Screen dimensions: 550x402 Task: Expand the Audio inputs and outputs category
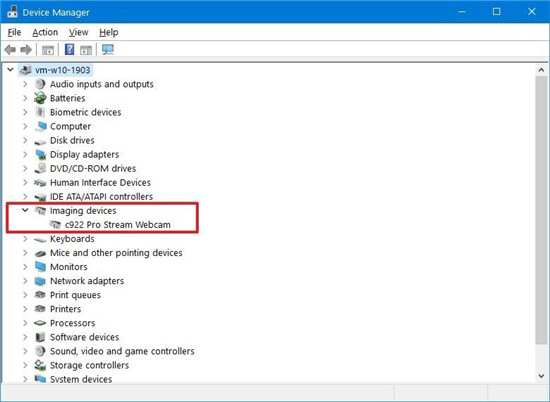[x=25, y=84]
